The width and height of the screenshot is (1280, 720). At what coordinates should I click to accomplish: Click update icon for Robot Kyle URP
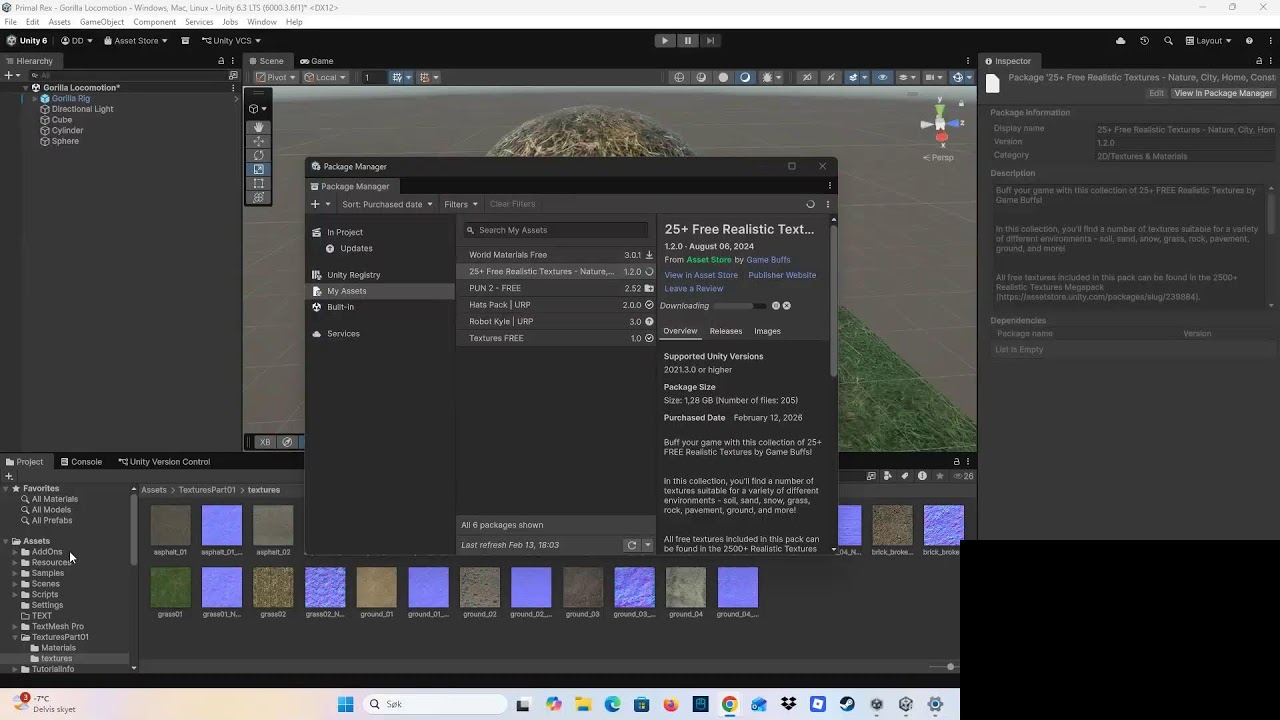[x=649, y=322]
